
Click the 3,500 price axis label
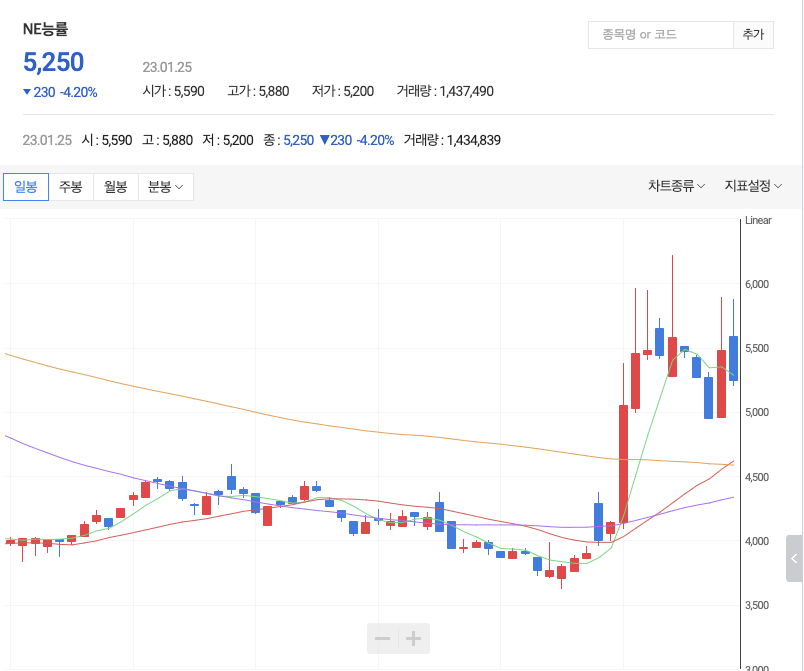757,605
